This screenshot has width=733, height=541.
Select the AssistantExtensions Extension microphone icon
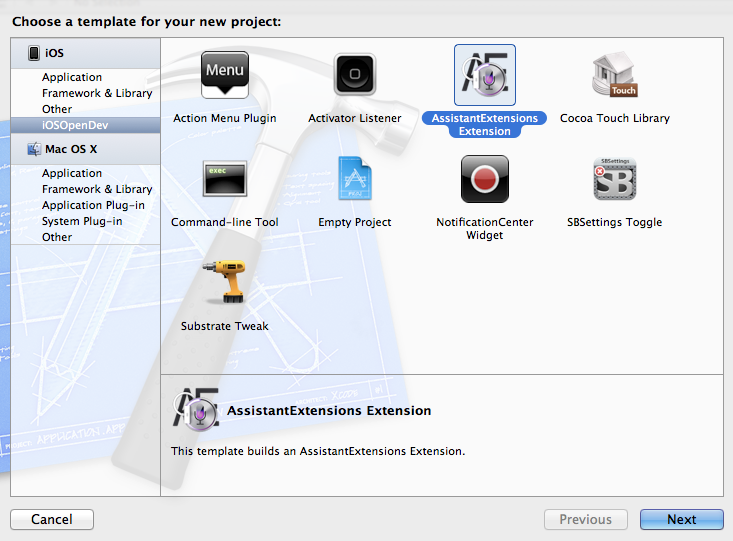coord(484,75)
